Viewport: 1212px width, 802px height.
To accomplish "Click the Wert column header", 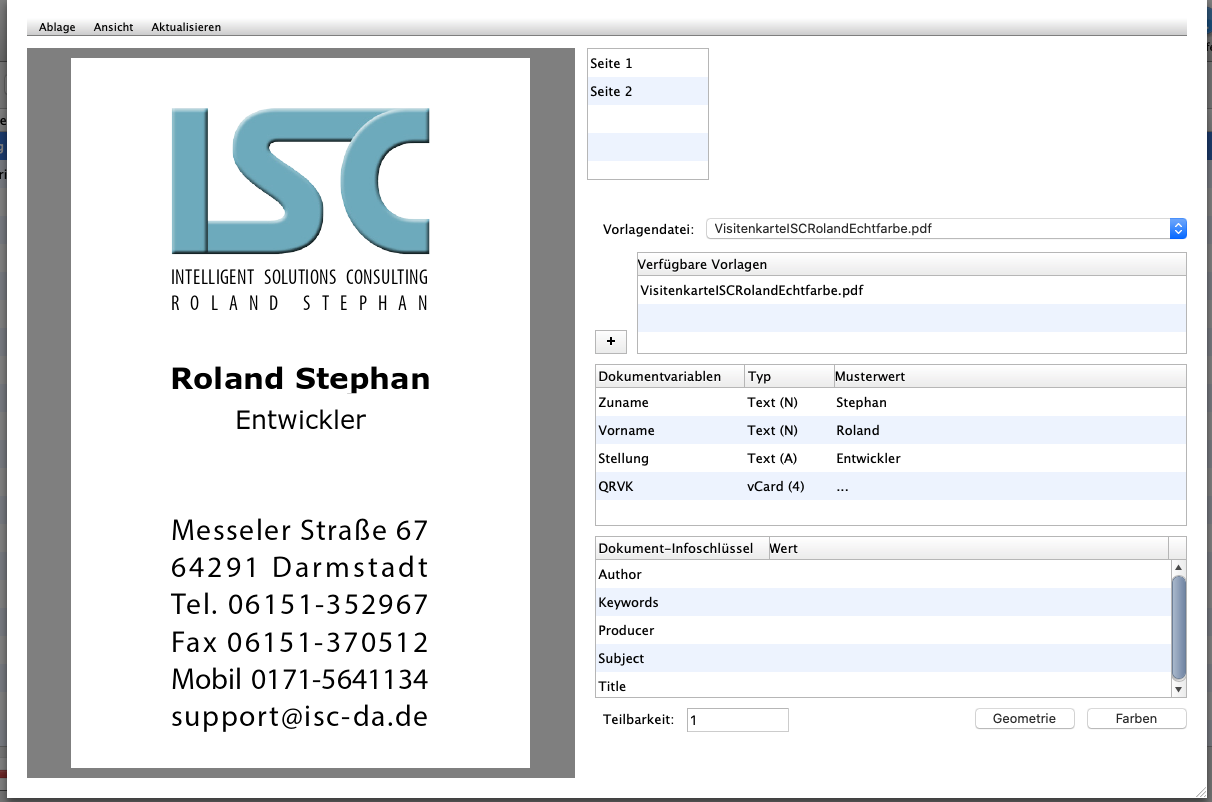I will click(x=967, y=548).
